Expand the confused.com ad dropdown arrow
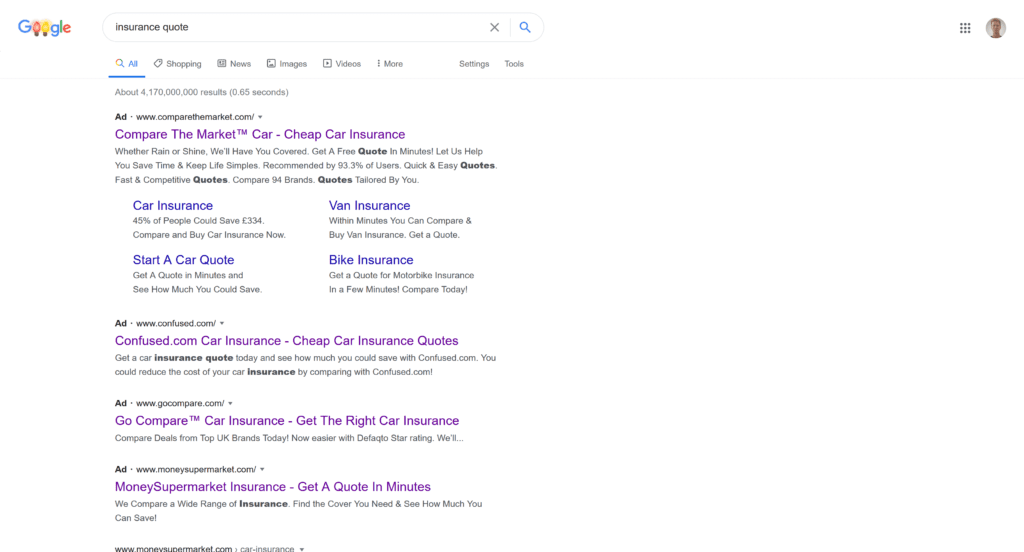The width and height of the screenshot is (1024, 552). click(x=222, y=323)
